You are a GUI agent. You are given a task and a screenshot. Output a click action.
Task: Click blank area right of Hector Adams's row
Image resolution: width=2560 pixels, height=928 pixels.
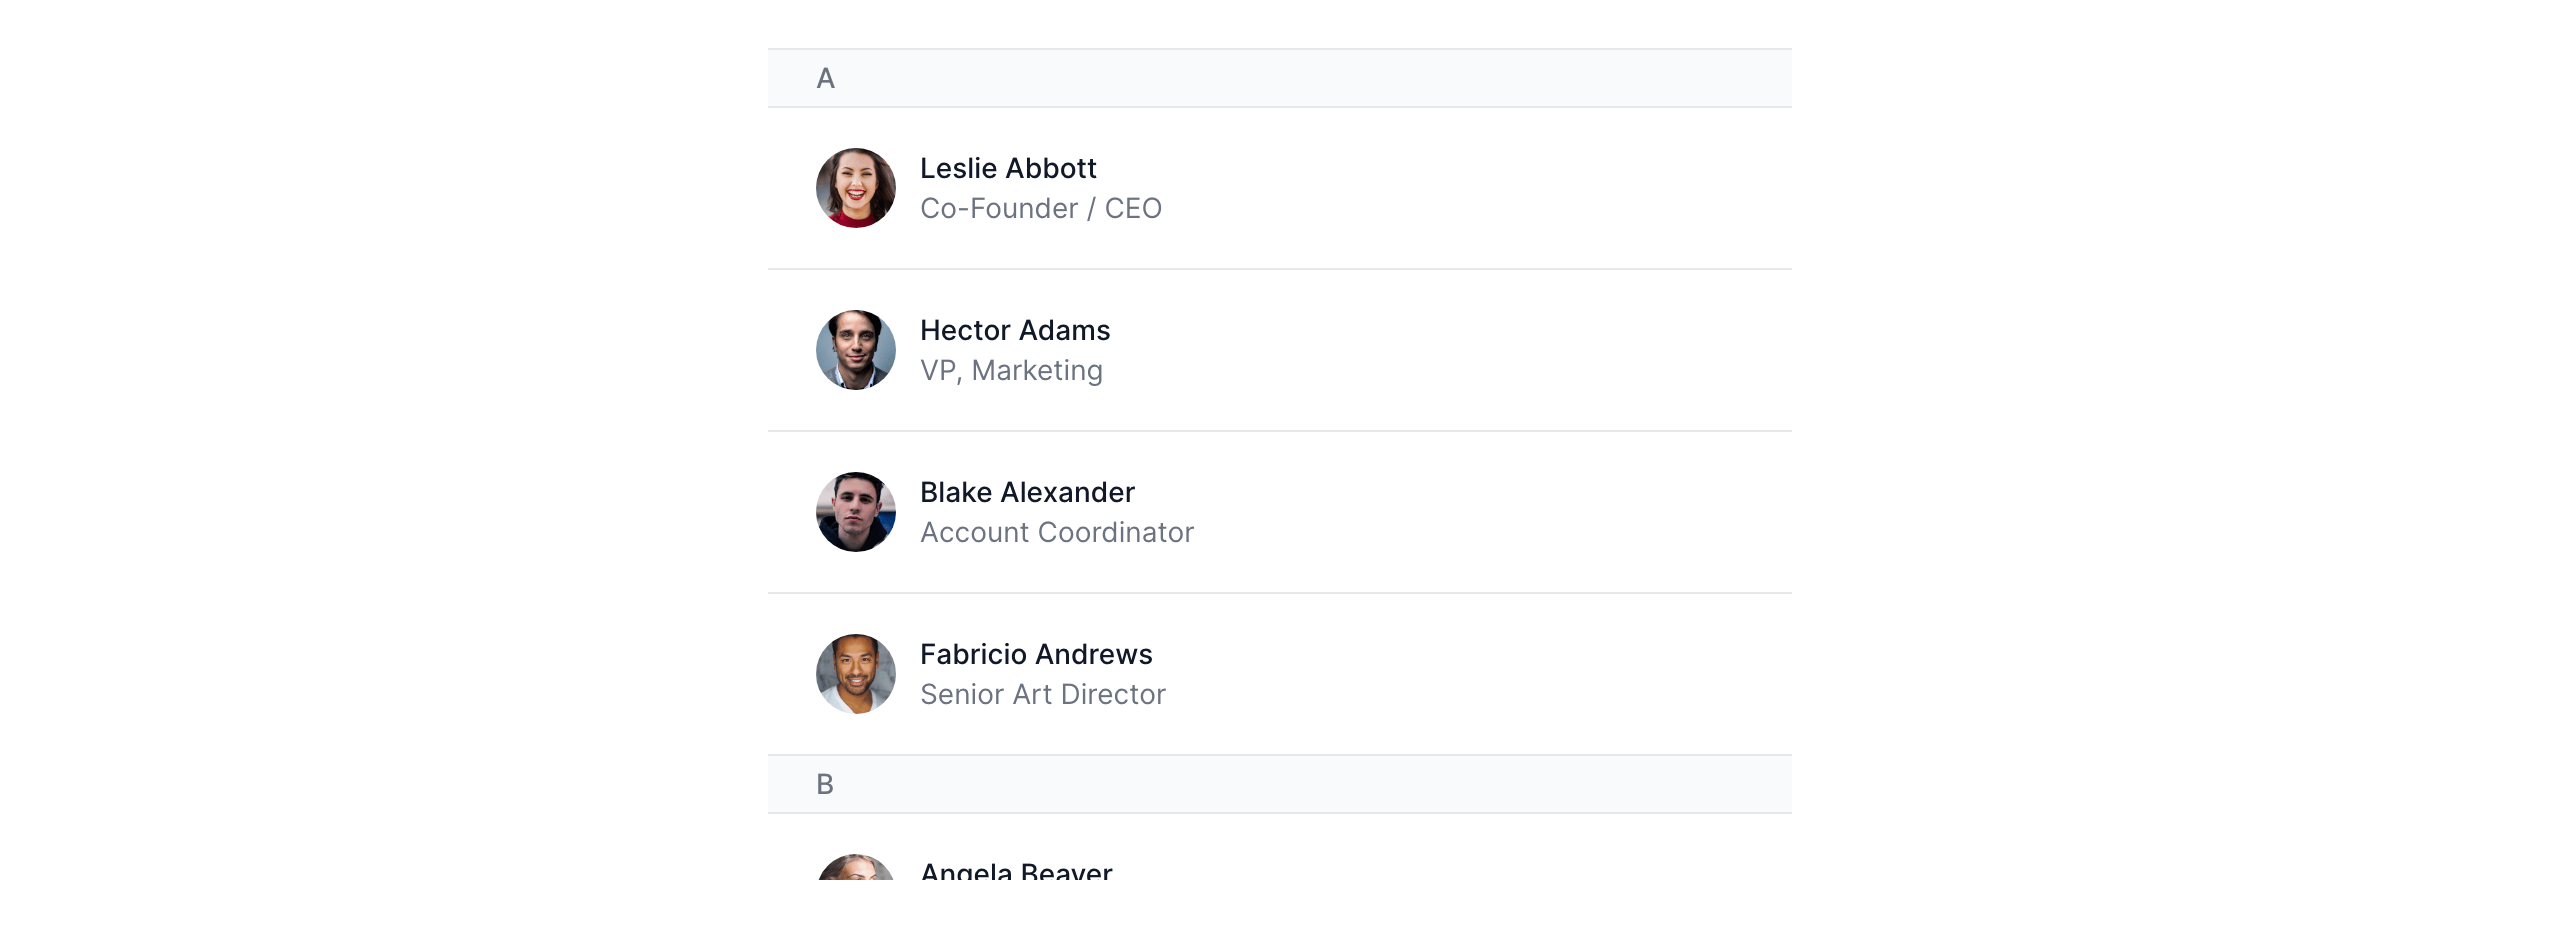[1500, 350]
